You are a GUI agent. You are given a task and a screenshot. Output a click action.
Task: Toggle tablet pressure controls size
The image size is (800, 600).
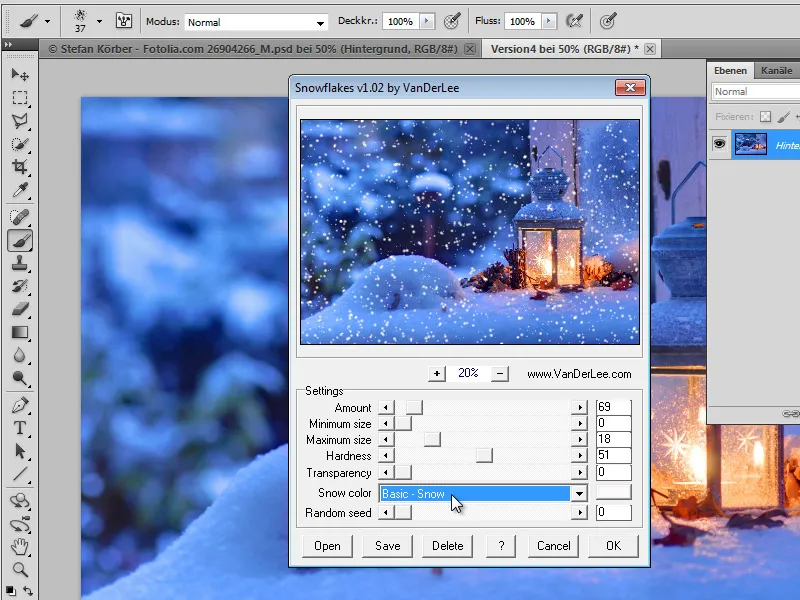(608, 21)
